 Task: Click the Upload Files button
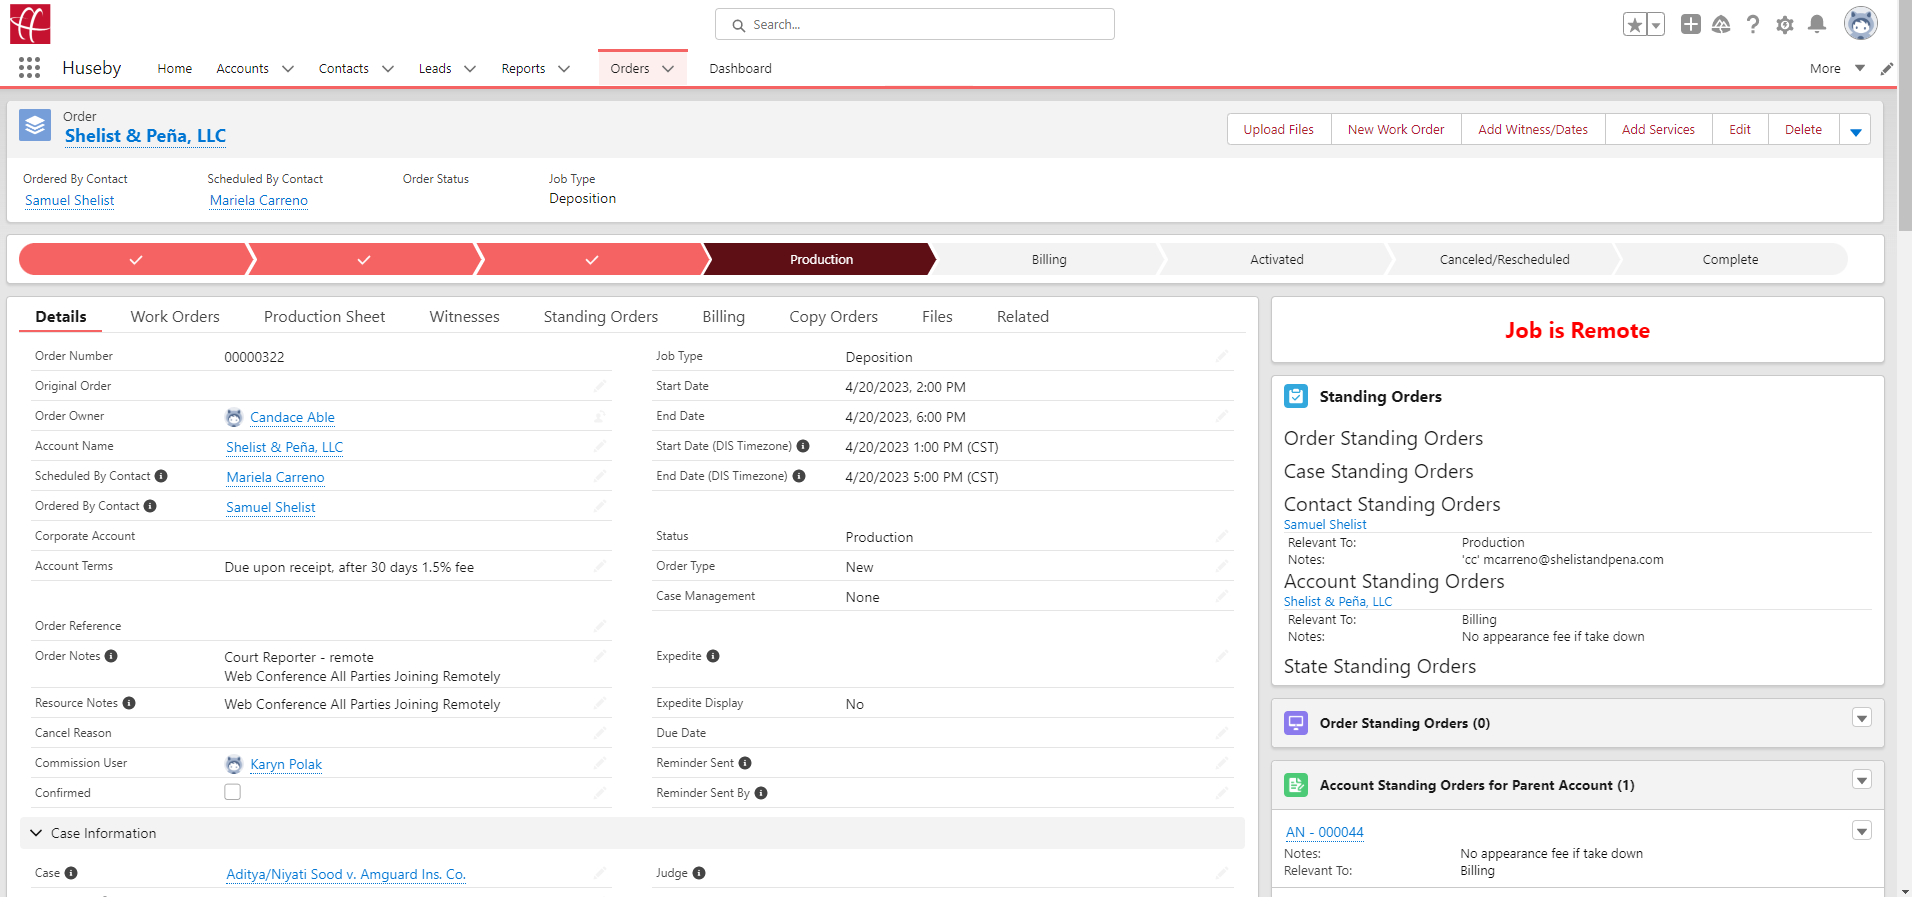click(x=1279, y=130)
